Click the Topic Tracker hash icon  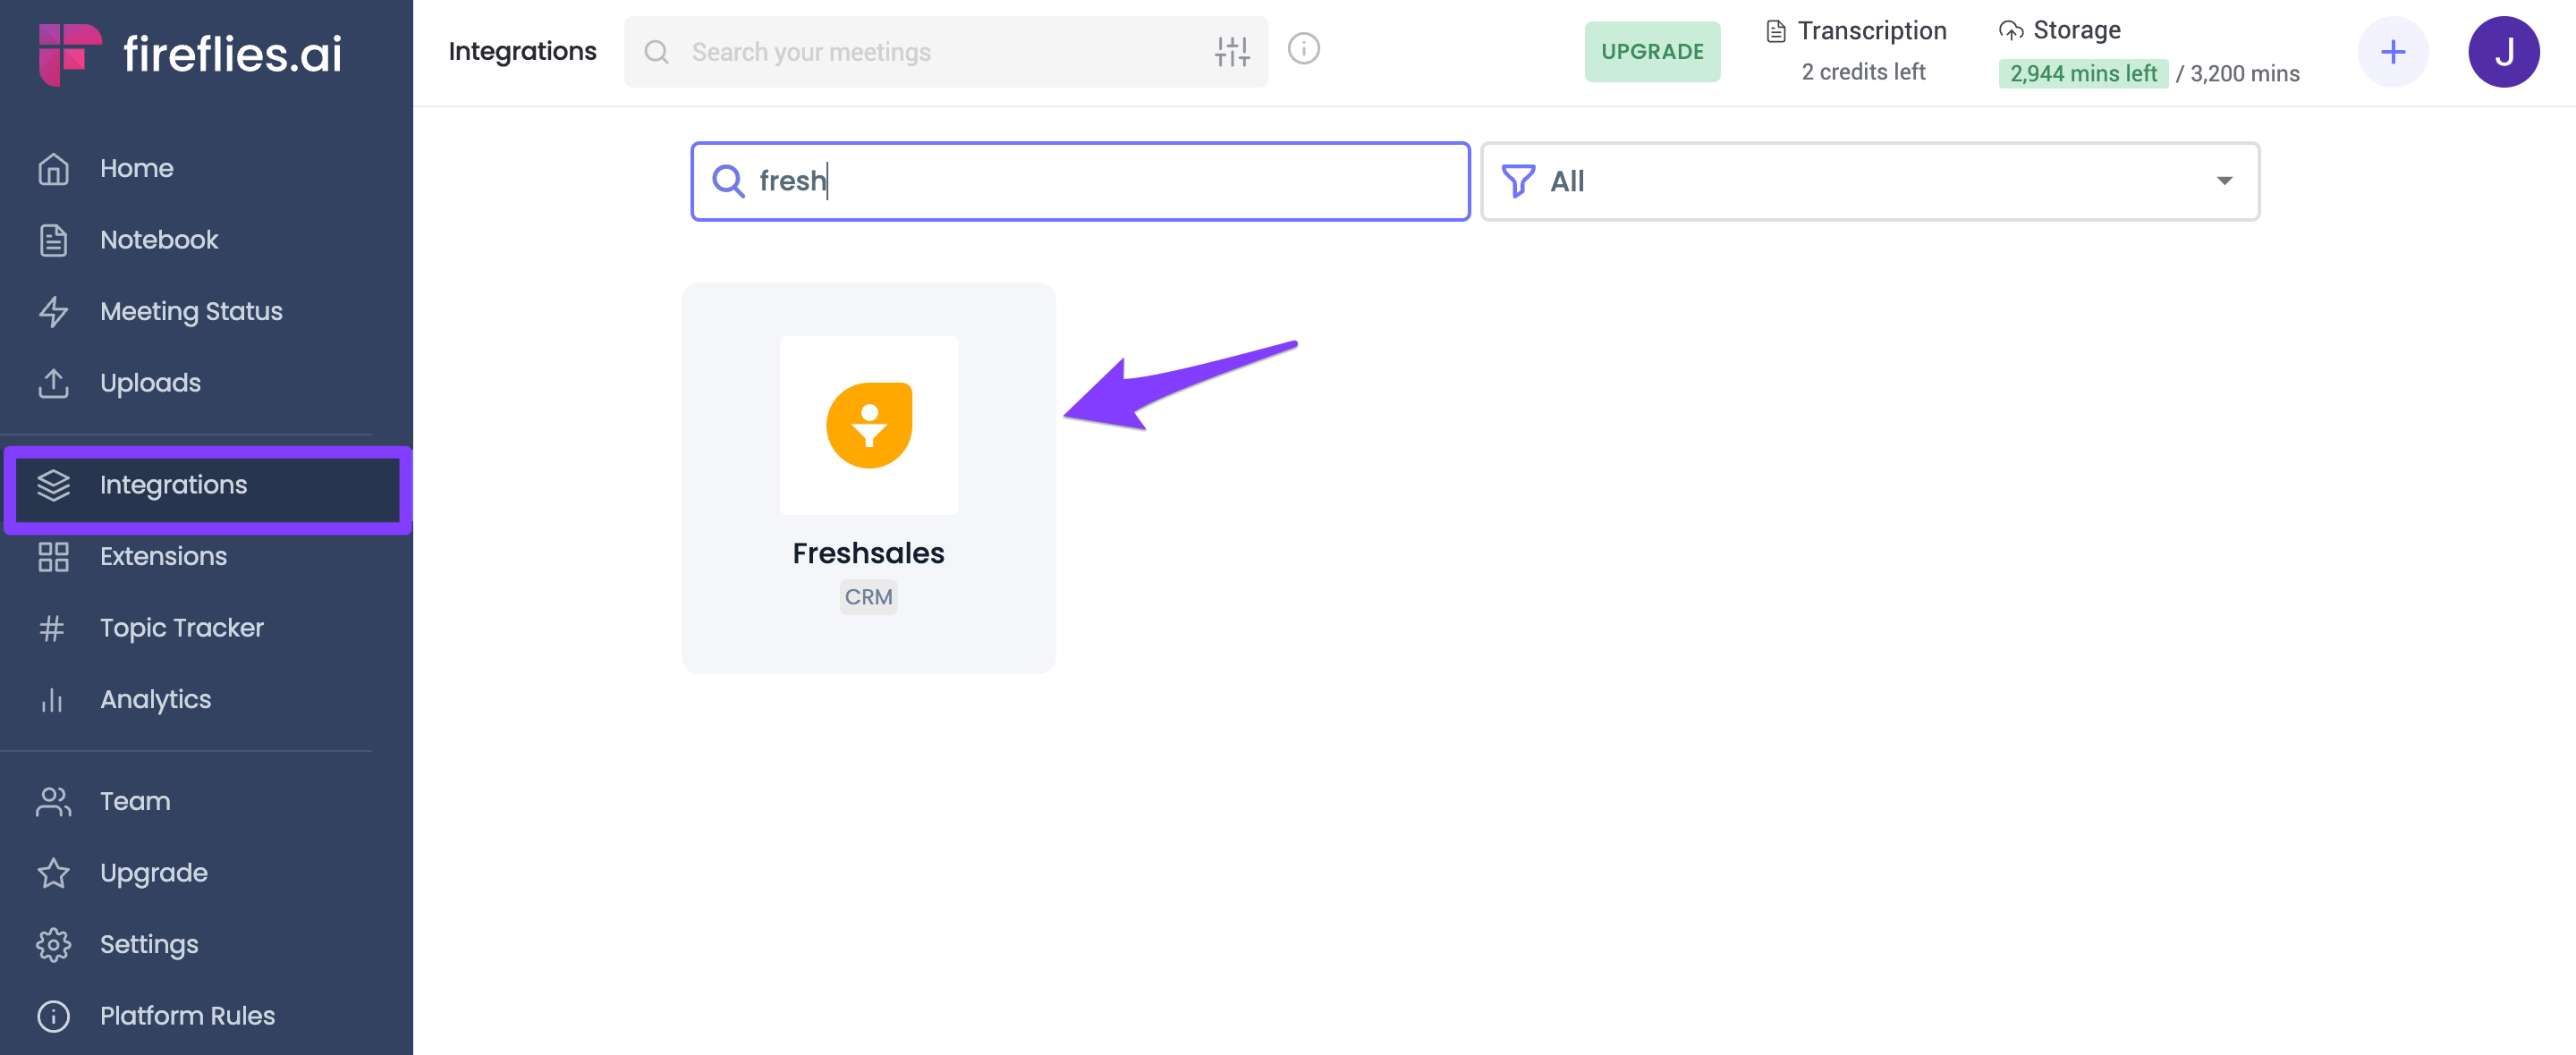click(52, 628)
